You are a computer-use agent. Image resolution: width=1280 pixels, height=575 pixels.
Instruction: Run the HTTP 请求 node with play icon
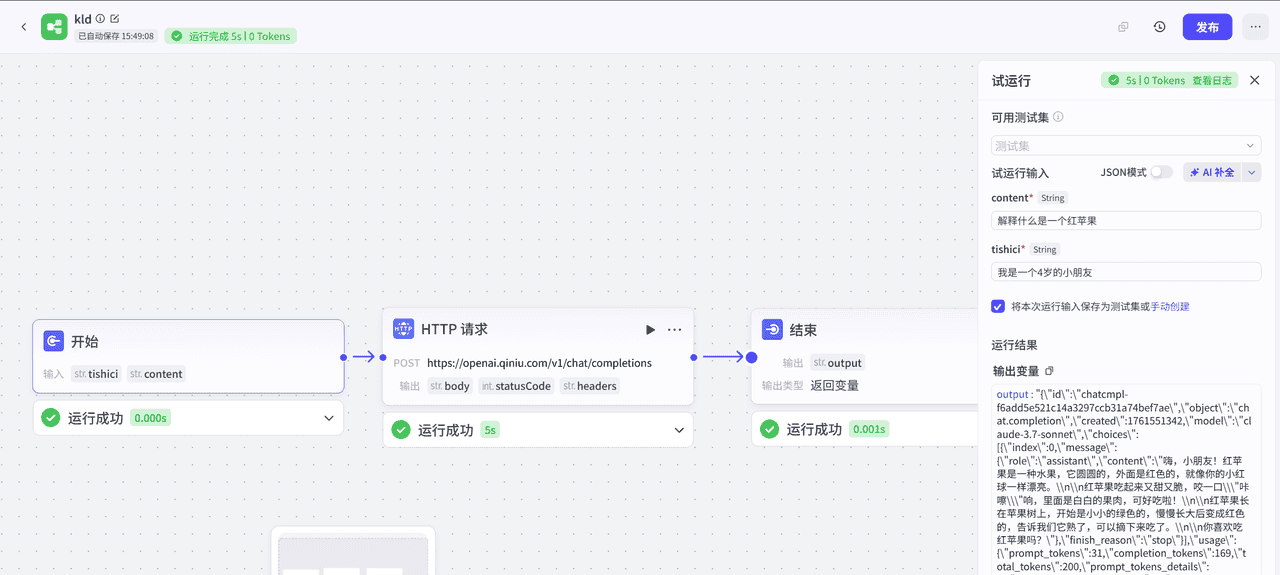coord(650,330)
